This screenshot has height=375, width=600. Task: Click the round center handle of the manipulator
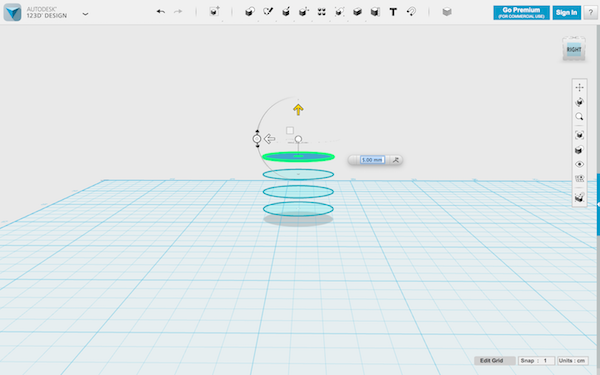[x=298, y=139]
